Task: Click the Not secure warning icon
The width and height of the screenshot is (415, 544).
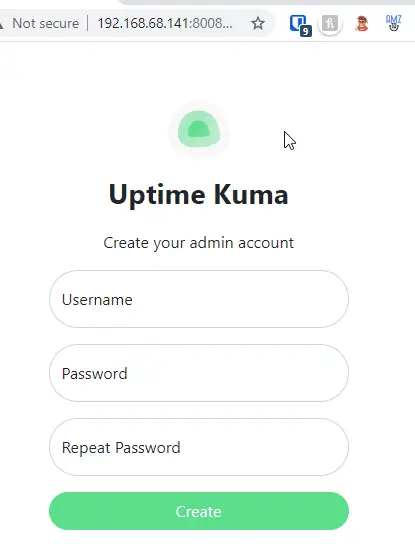Action: (1, 24)
